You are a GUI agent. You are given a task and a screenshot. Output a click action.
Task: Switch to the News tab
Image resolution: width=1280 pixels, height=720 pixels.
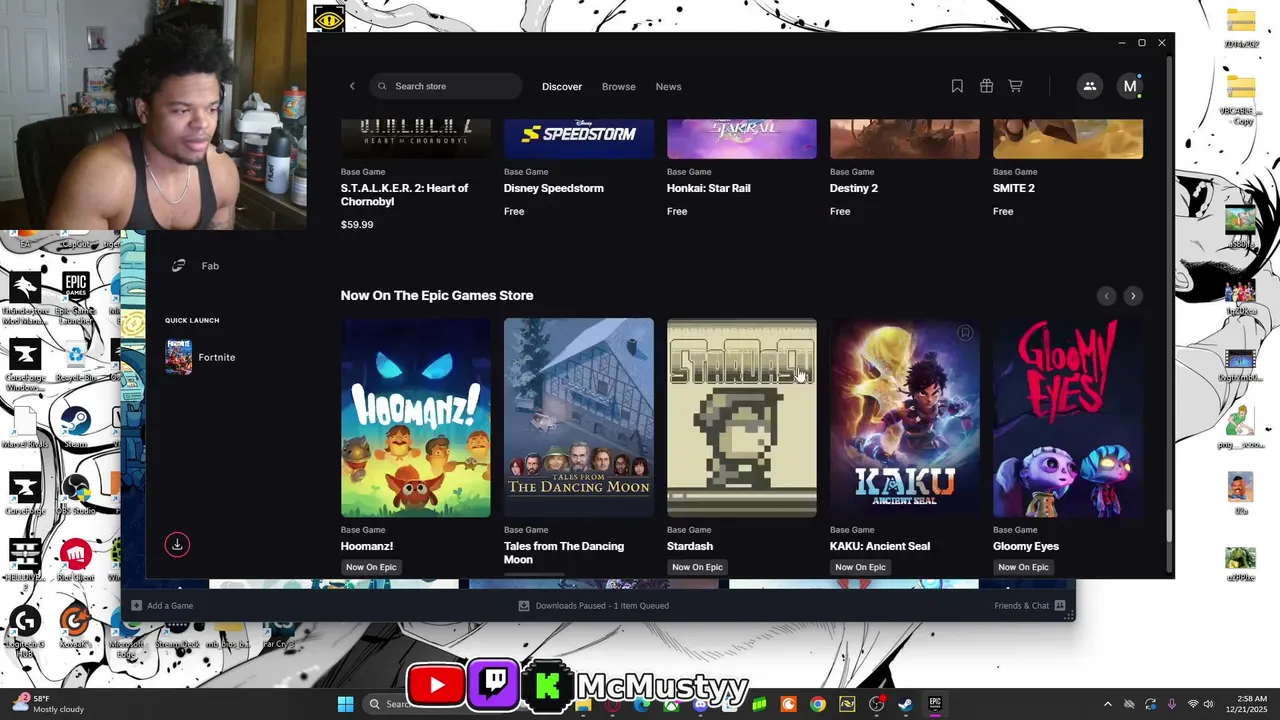coord(669,86)
